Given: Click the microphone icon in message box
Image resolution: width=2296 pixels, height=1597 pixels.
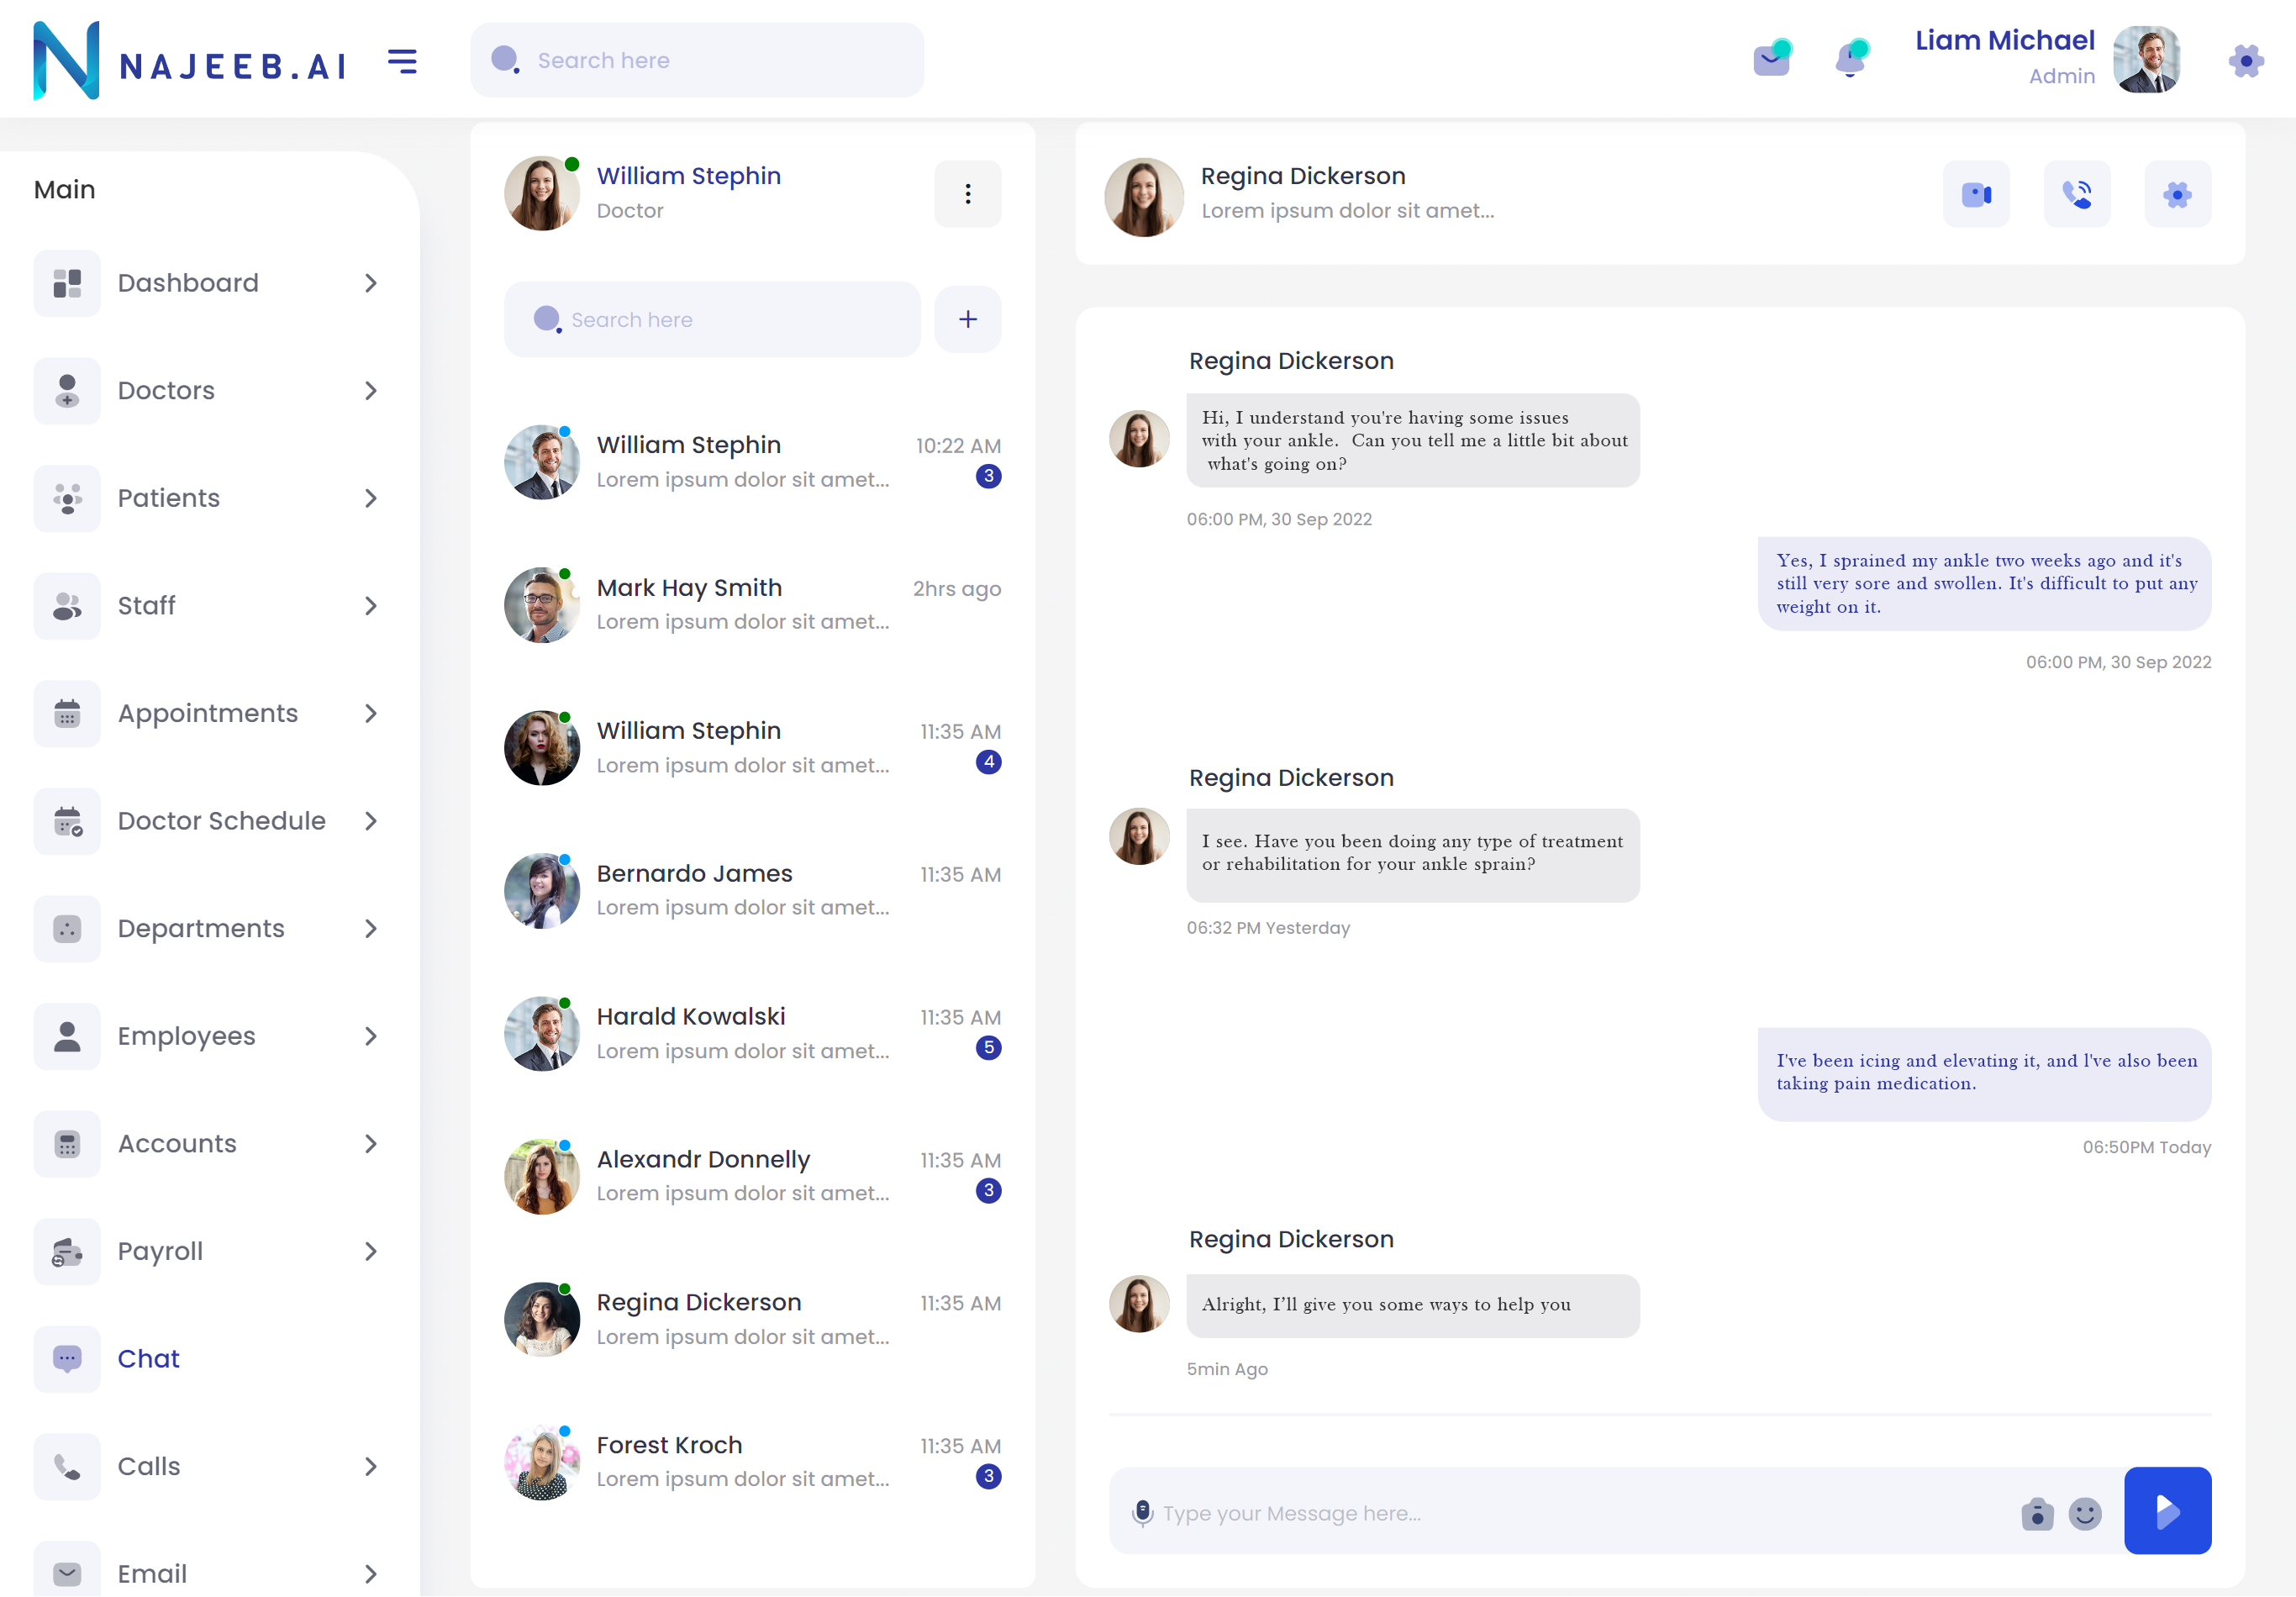Looking at the screenshot, I should (1141, 1512).
